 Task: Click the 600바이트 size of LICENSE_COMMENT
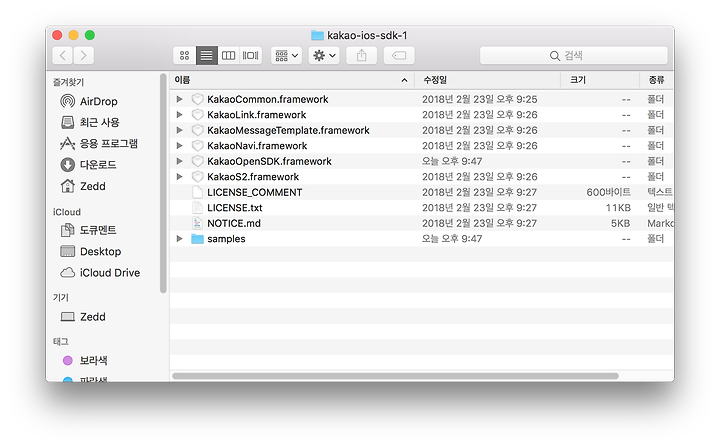[x=608, y=192]
